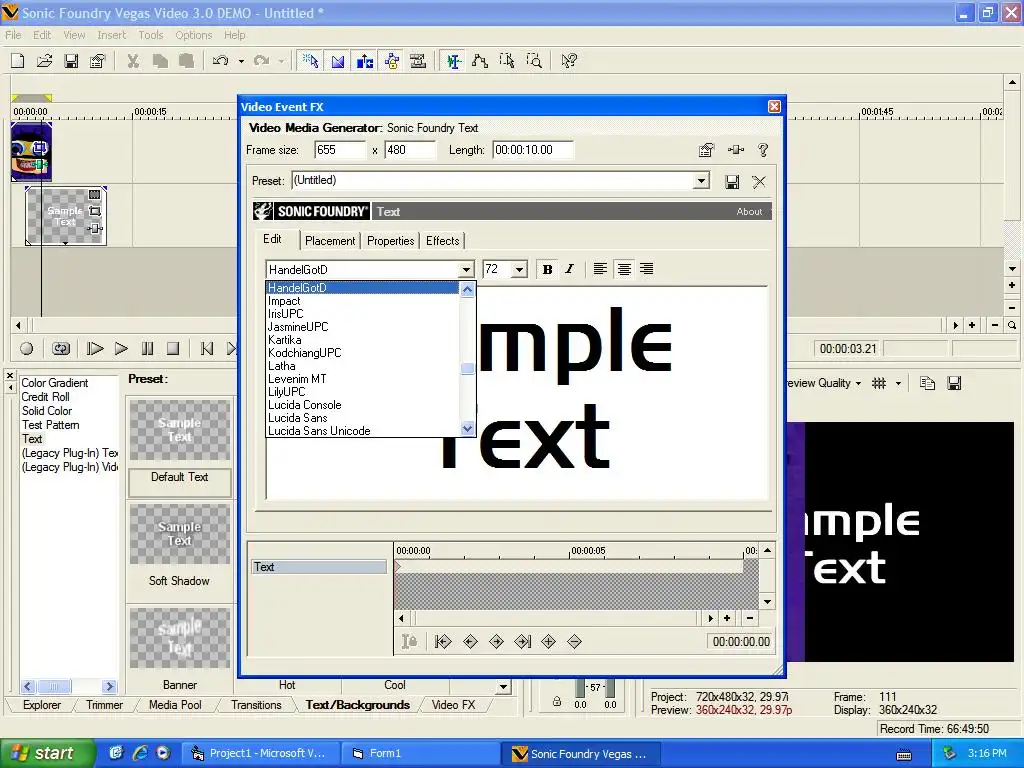Screen dimensions: 1024x768
Task: Toggle Automatic Crossfades toolbar button
Action: coord(338,61)
